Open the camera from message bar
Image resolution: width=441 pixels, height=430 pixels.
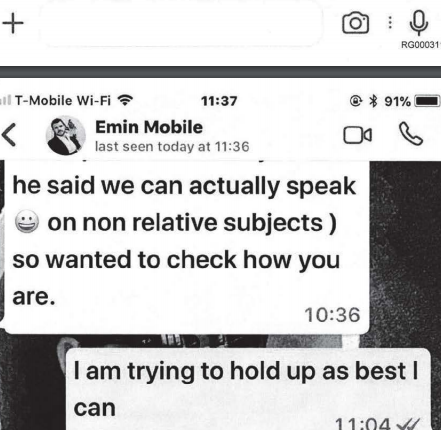click(355, 23)
